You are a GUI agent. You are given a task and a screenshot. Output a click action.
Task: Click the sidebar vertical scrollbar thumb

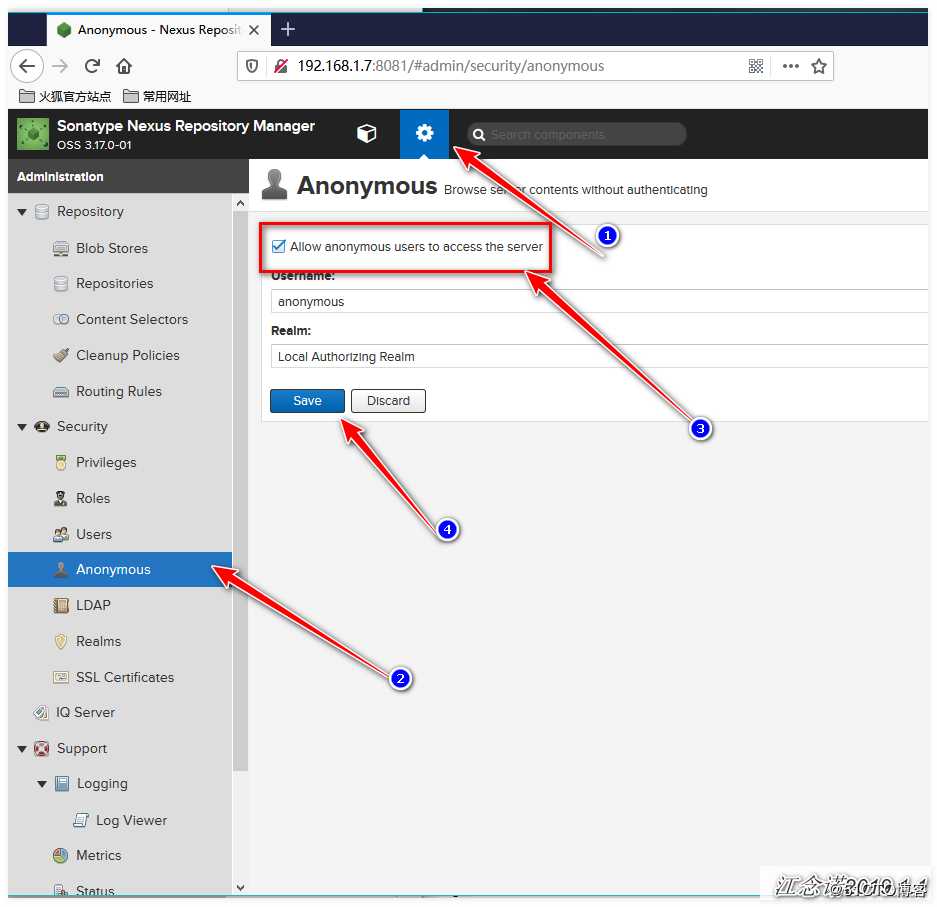(240, 491)
